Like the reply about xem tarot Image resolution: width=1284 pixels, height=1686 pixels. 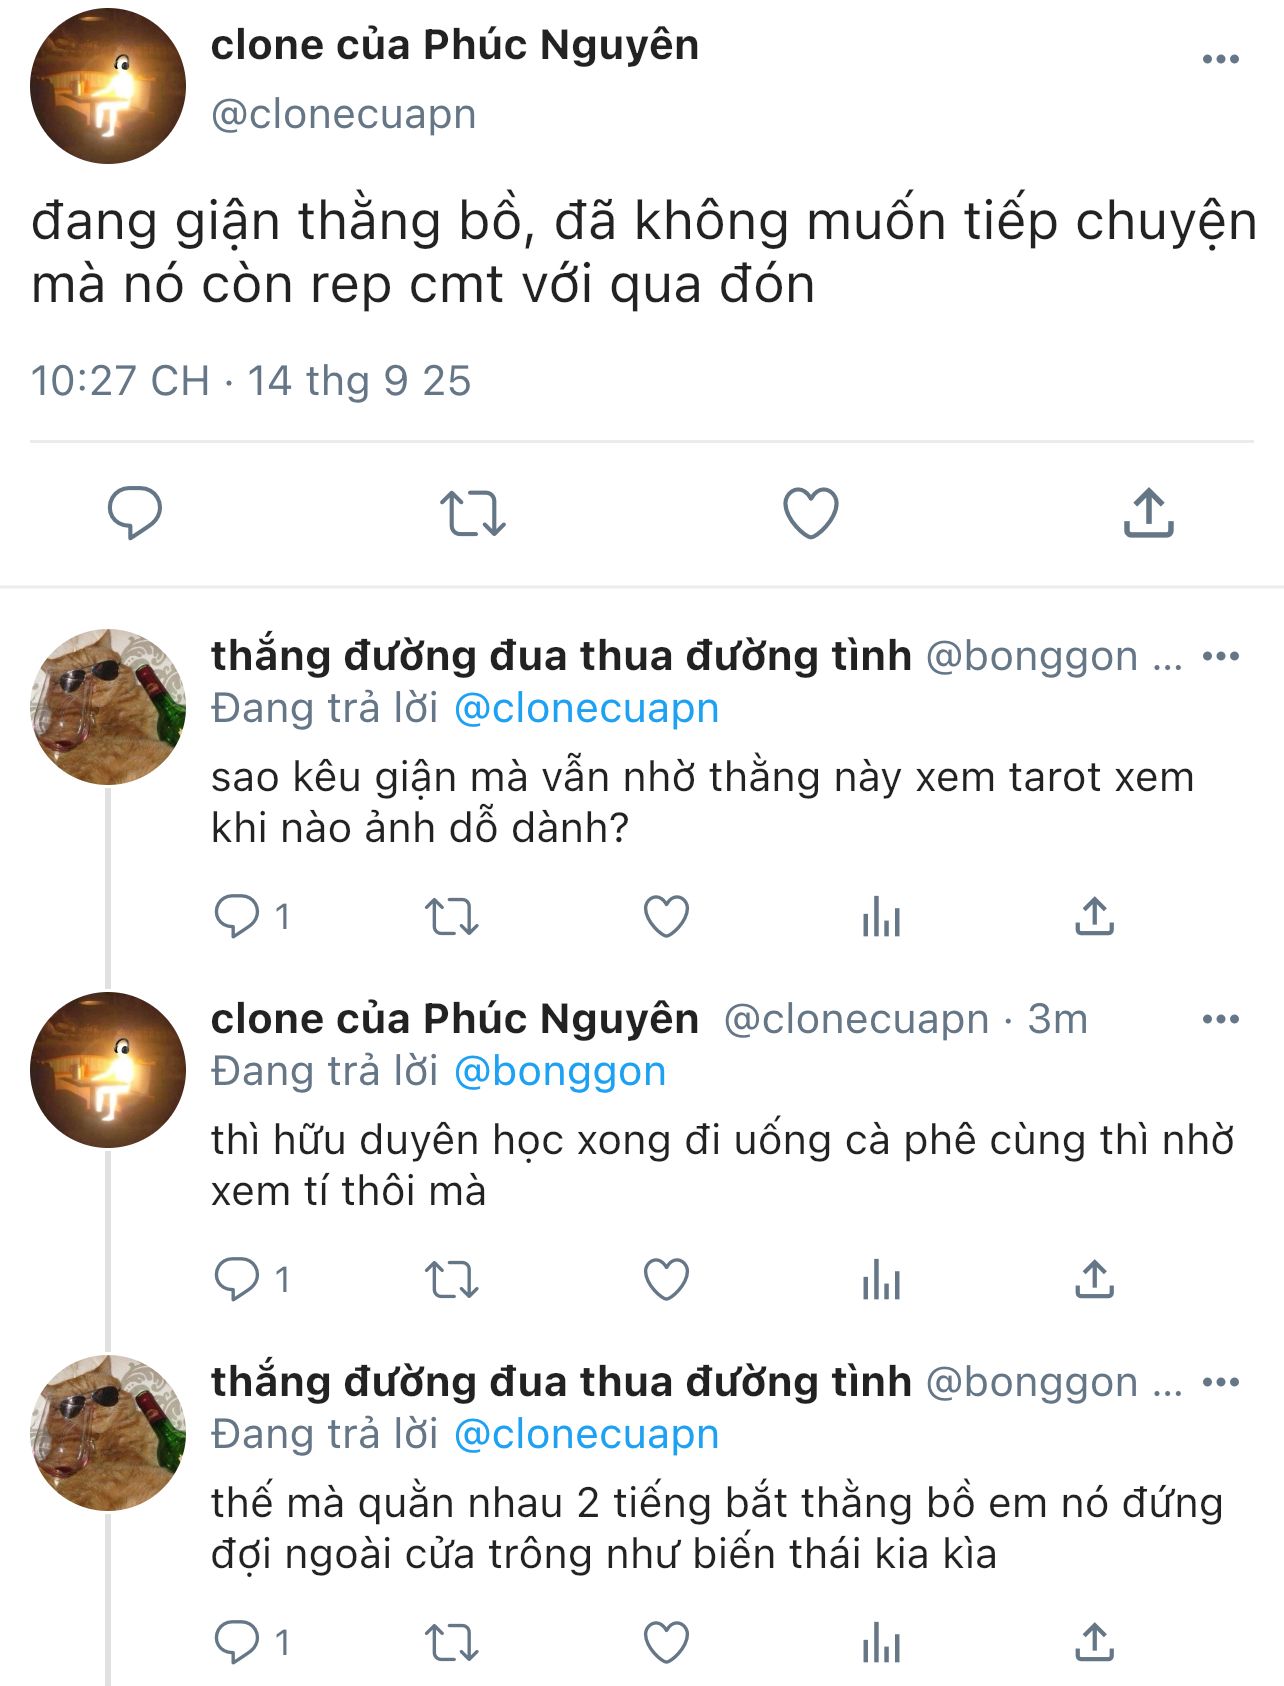click(666, 916)
